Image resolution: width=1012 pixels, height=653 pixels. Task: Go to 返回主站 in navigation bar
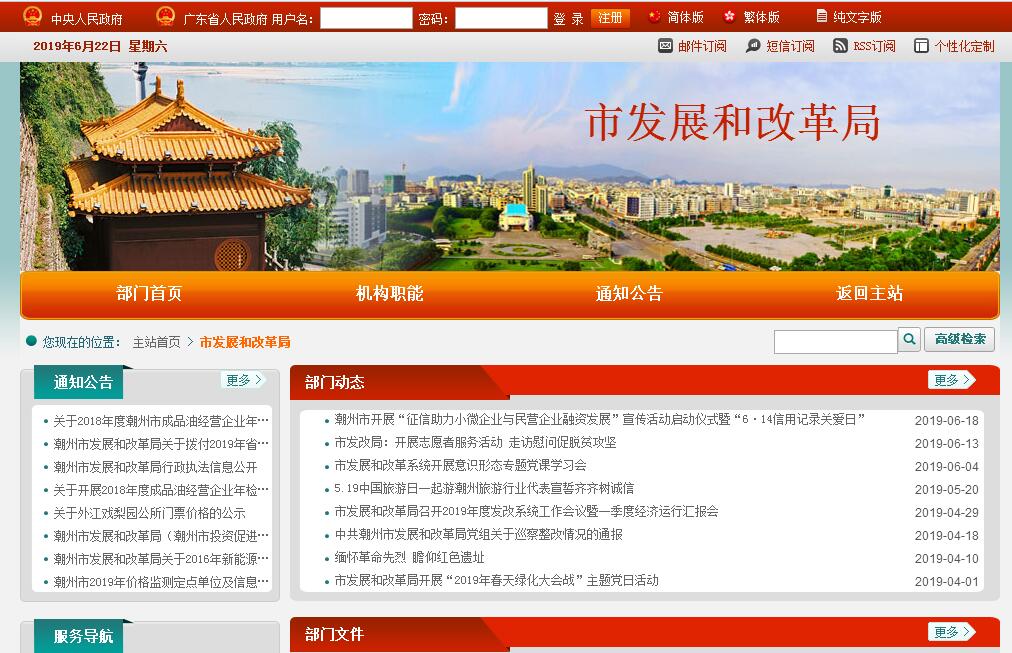pos(869,294)
